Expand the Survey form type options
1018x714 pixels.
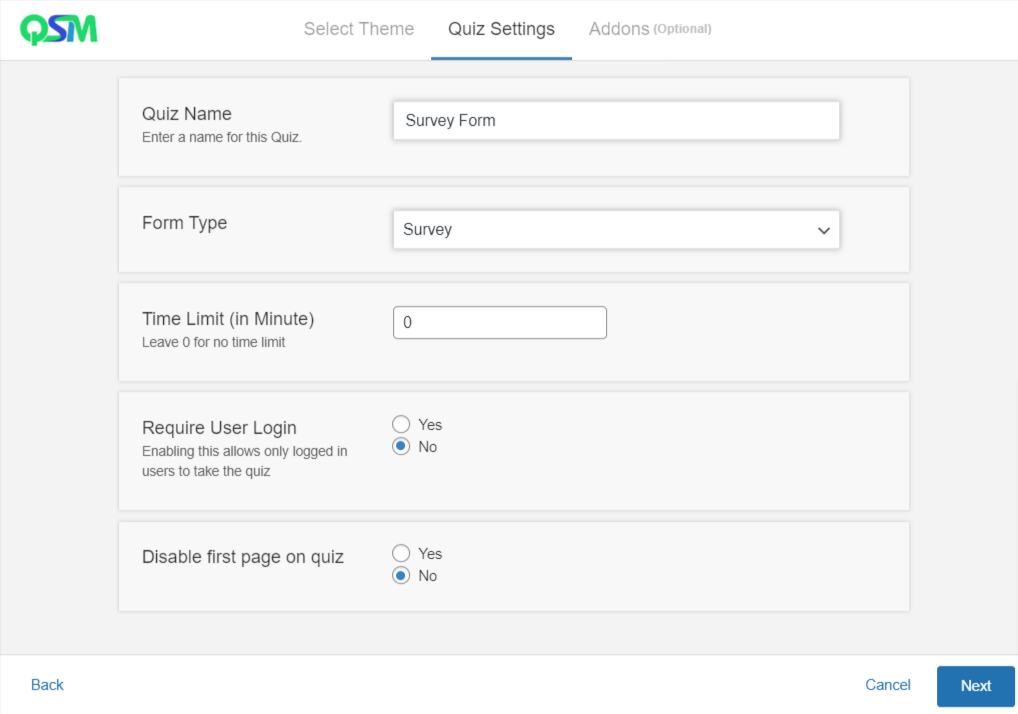615,230
